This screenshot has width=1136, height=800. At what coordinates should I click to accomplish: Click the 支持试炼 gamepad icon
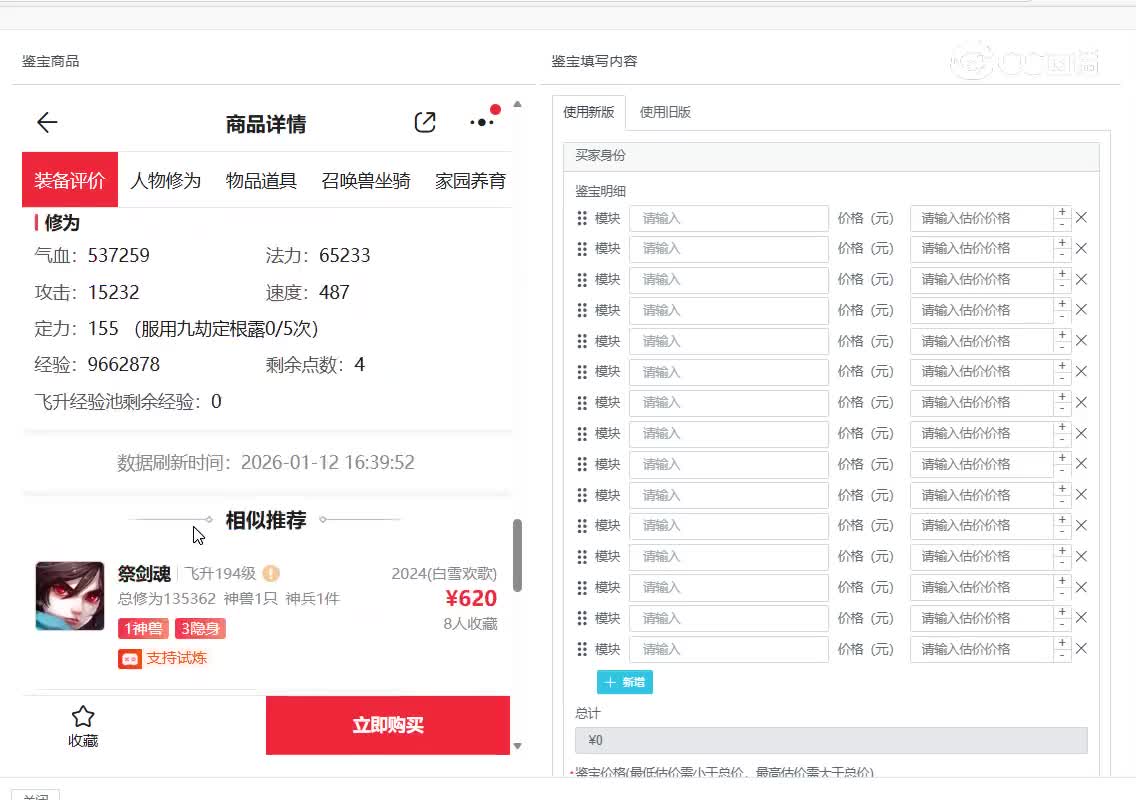click(x=130, y=659)
